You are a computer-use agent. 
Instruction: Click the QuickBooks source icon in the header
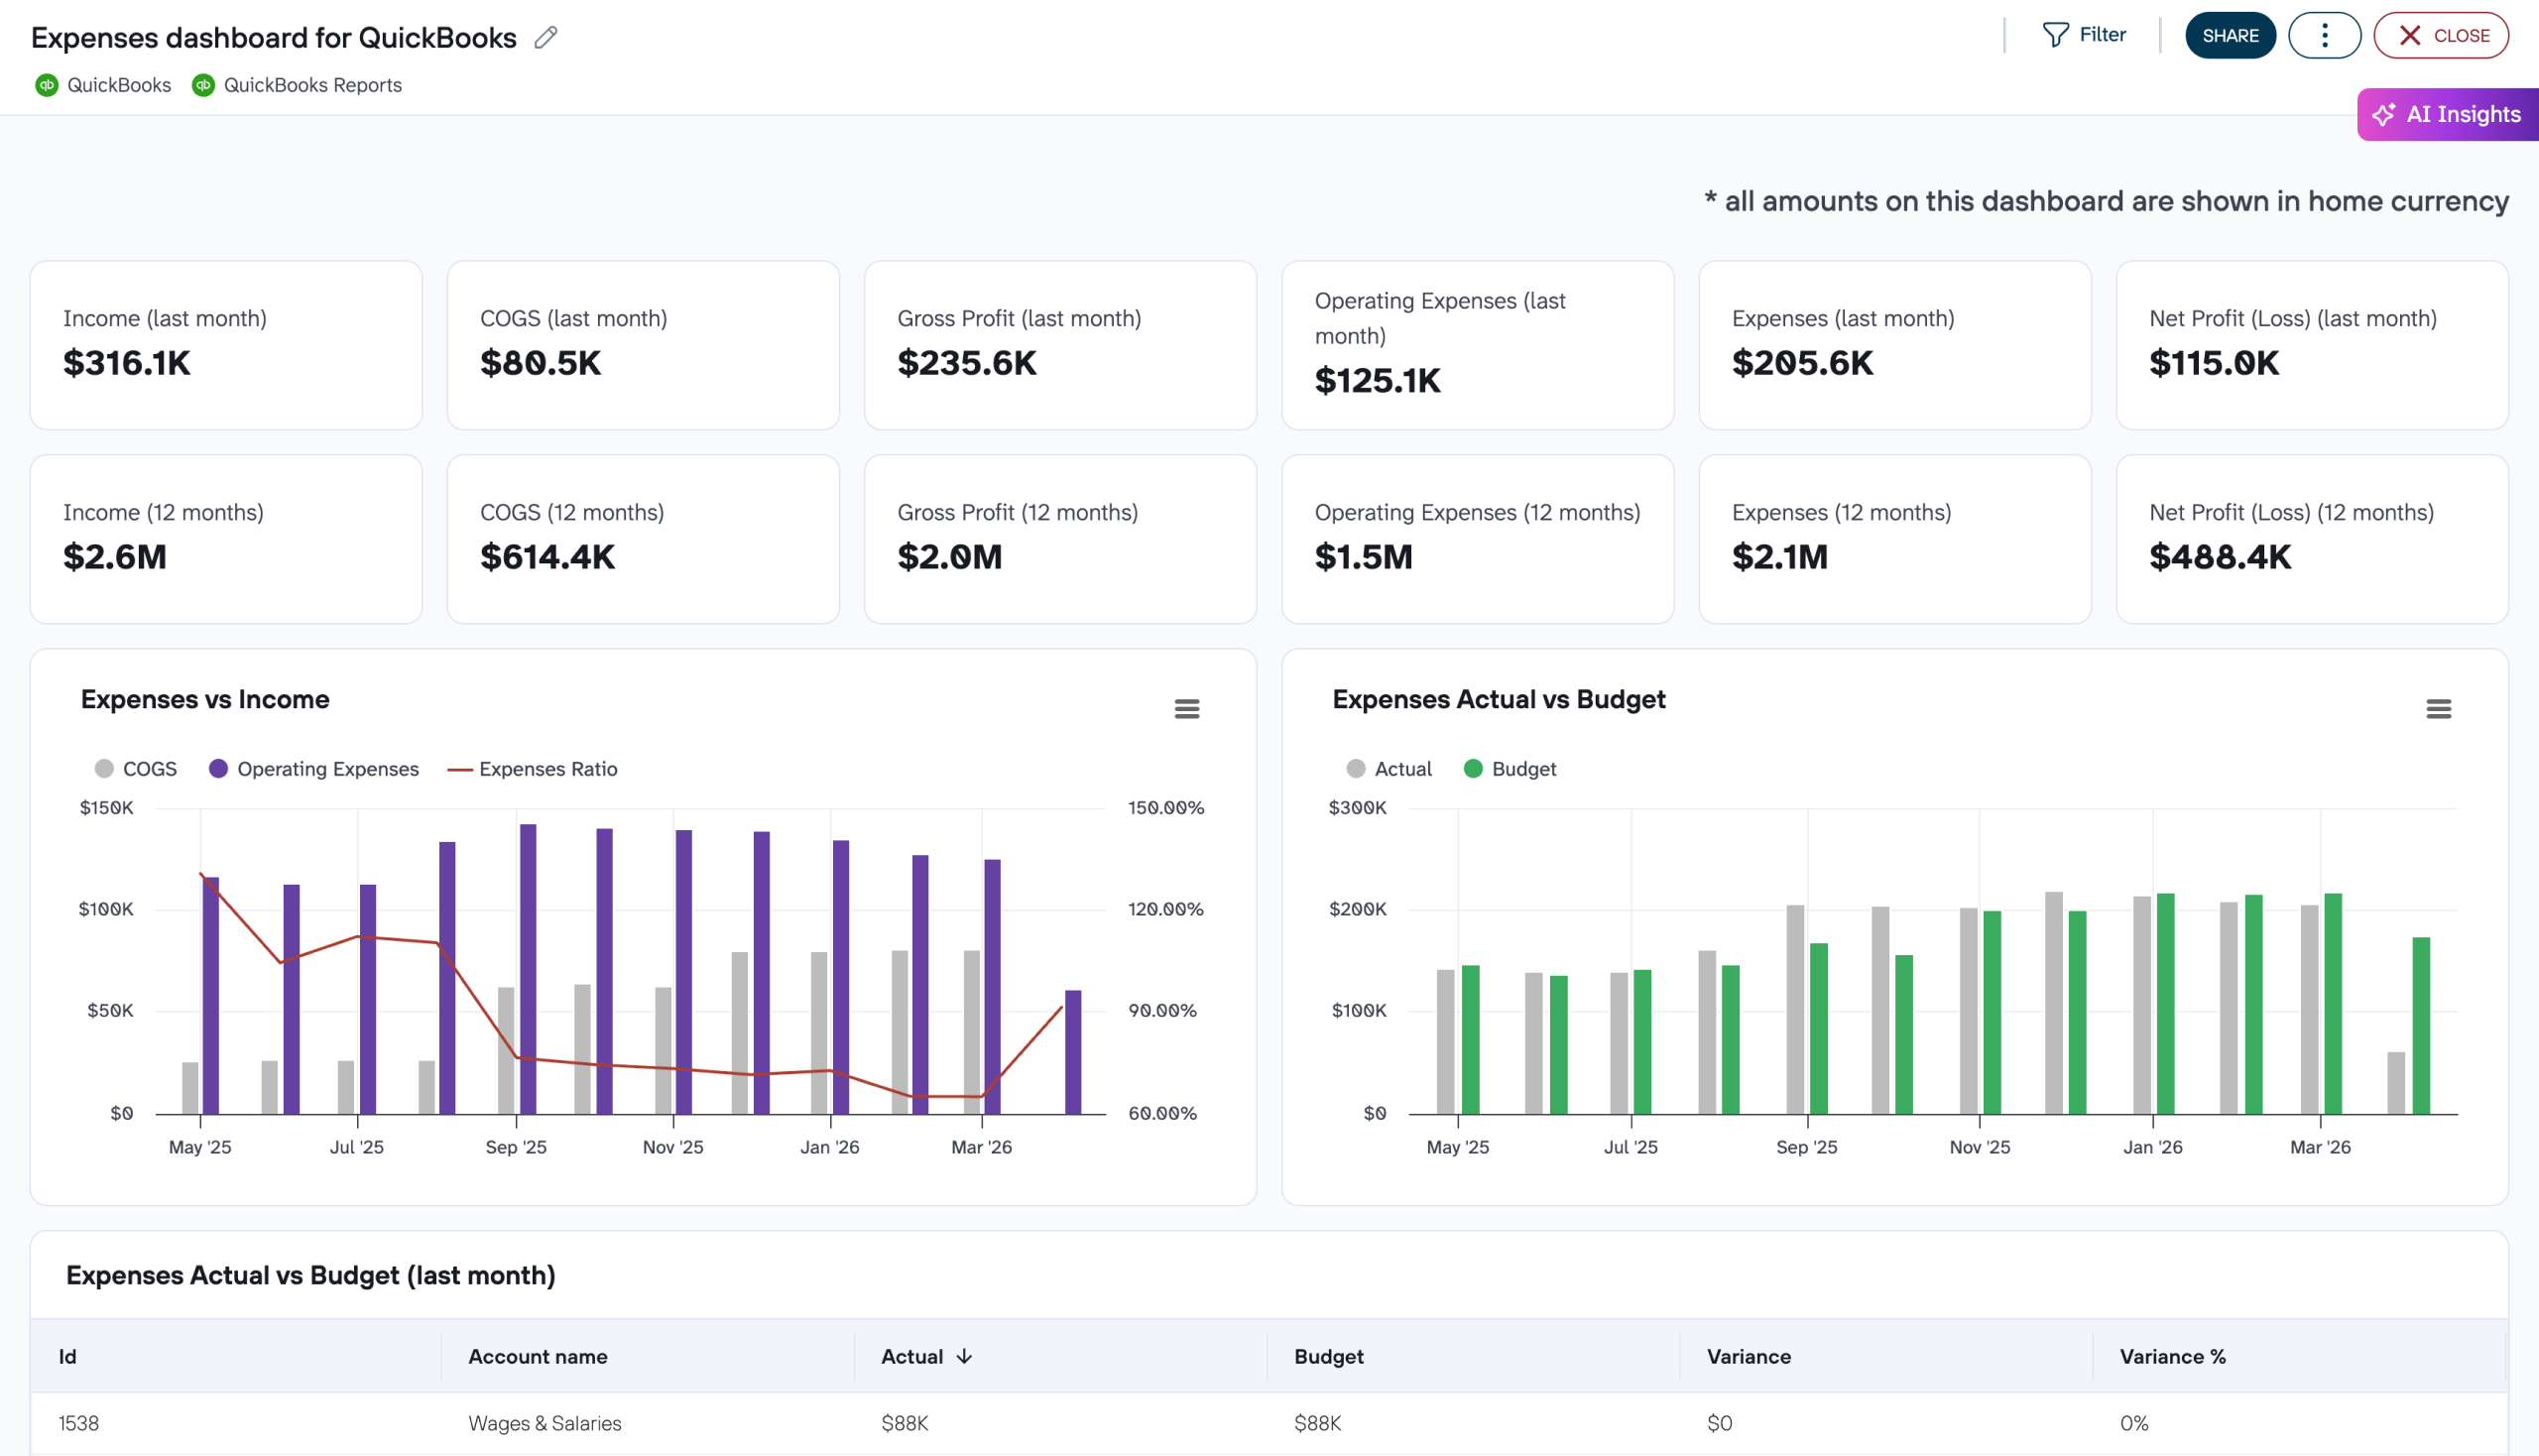(46, 85)
